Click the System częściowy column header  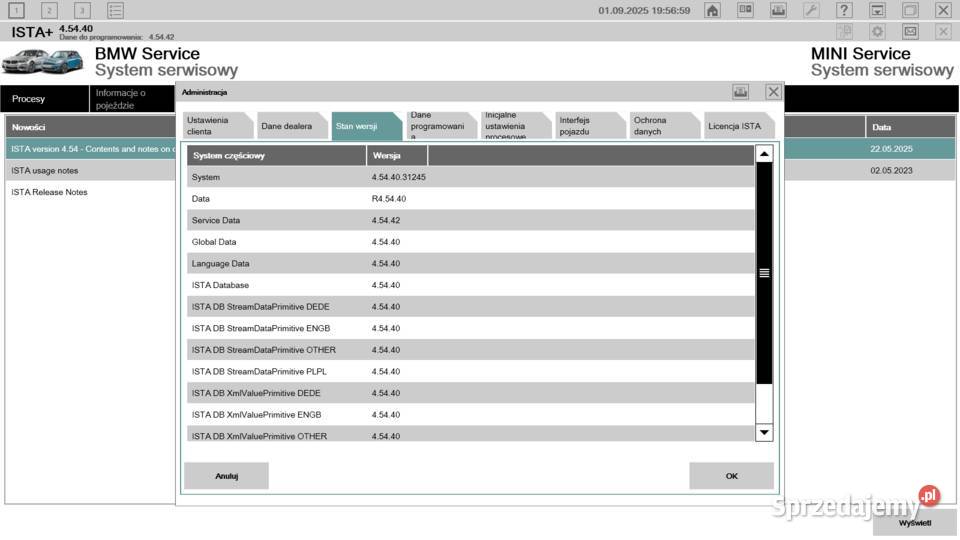pyautogui.click(x=276, y=156)
